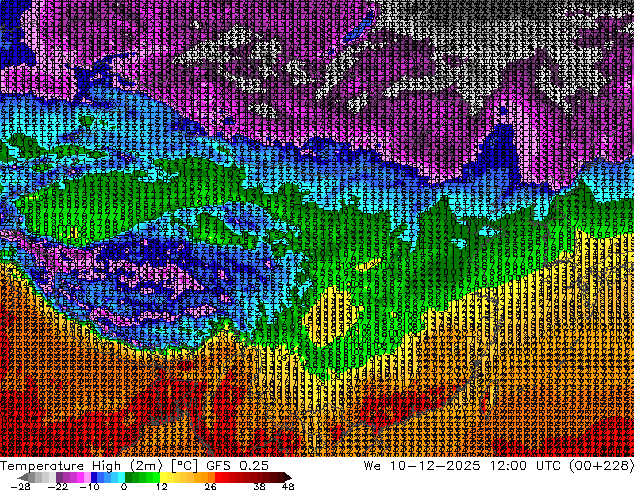Click the legend's dark right arrow tip
634x490 pixels.
(288, 477)
